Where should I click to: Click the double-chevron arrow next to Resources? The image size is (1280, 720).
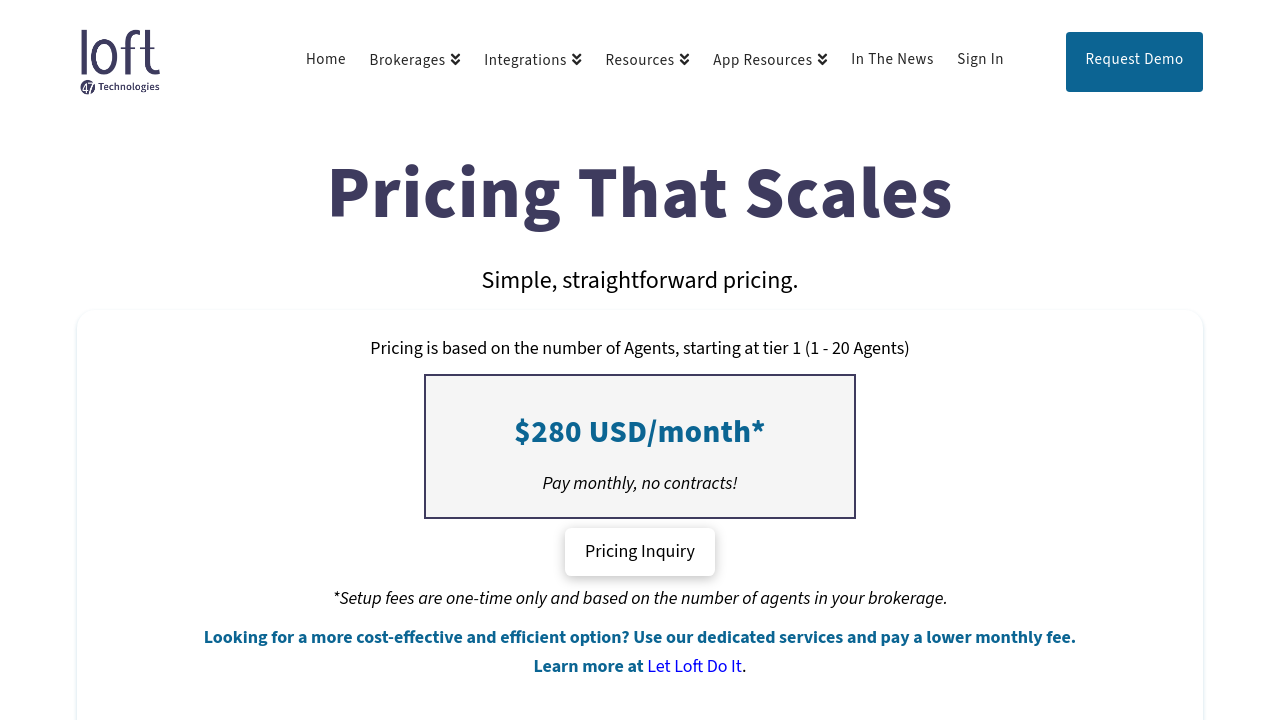(684, 60)
